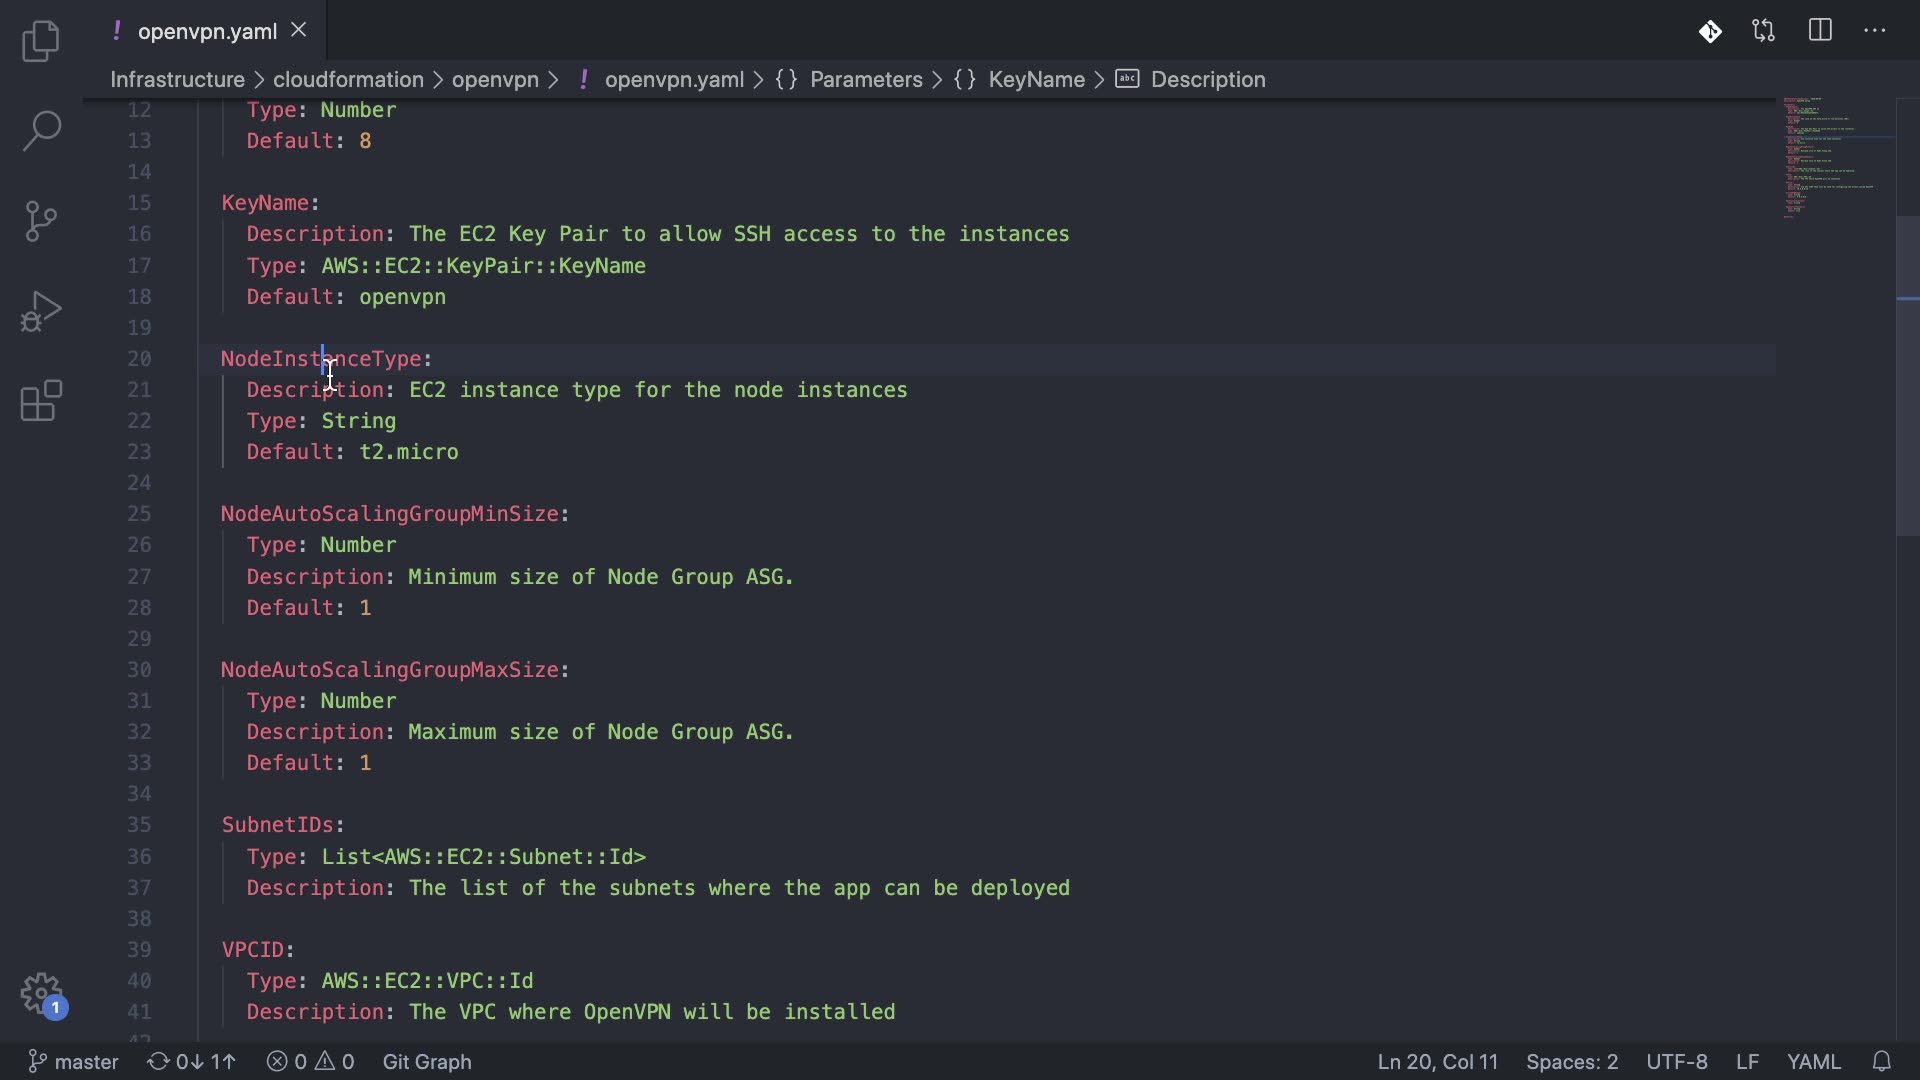Open the Explorer view in activity bar
1920x1080 pixels.
41,41
